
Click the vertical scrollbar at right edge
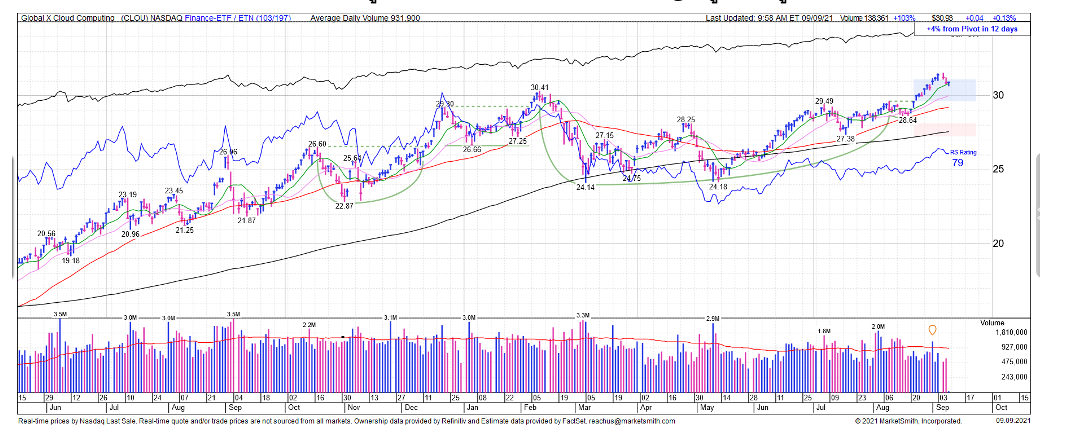[x=1040, y=150]
